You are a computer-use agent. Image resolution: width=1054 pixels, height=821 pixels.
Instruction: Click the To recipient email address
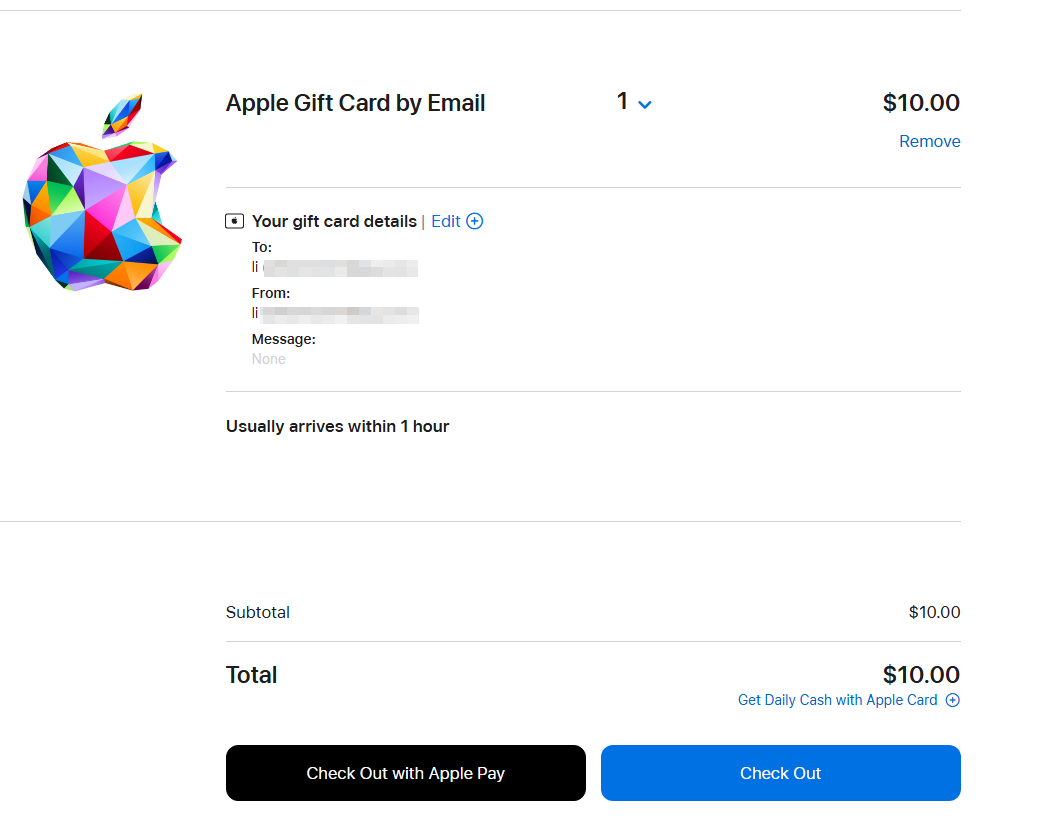(335, 267)
